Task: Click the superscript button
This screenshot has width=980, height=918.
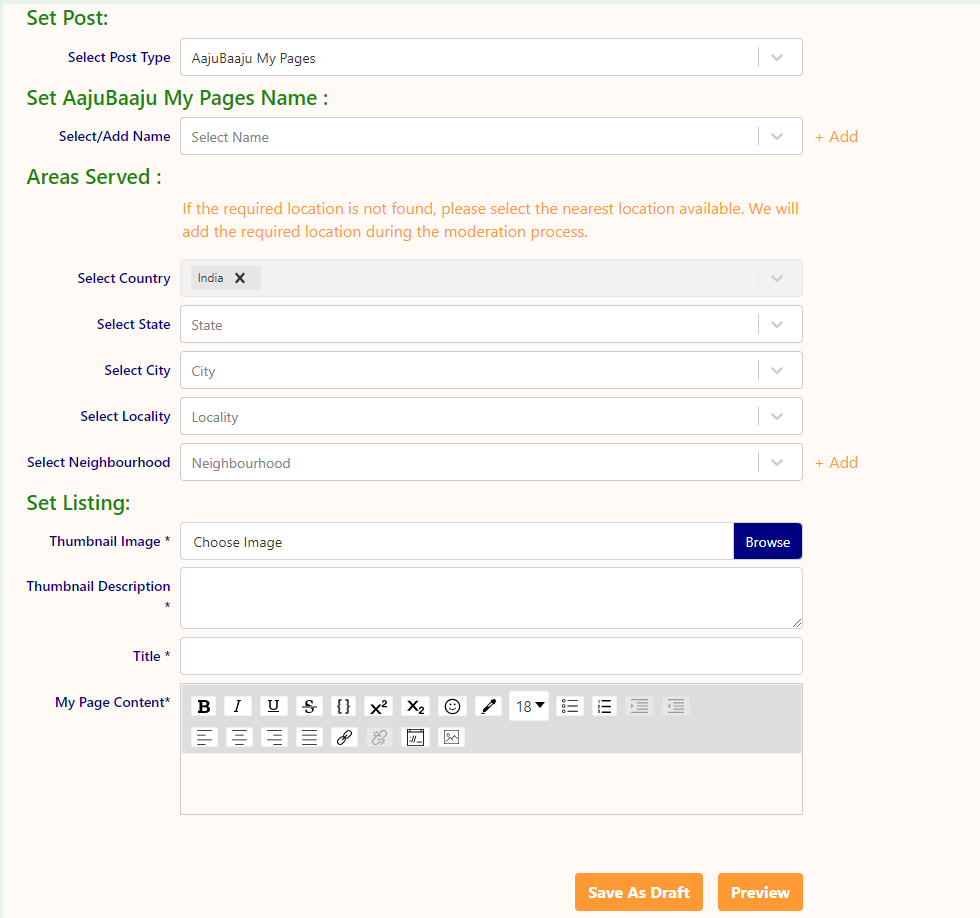Action: (379, 706)
